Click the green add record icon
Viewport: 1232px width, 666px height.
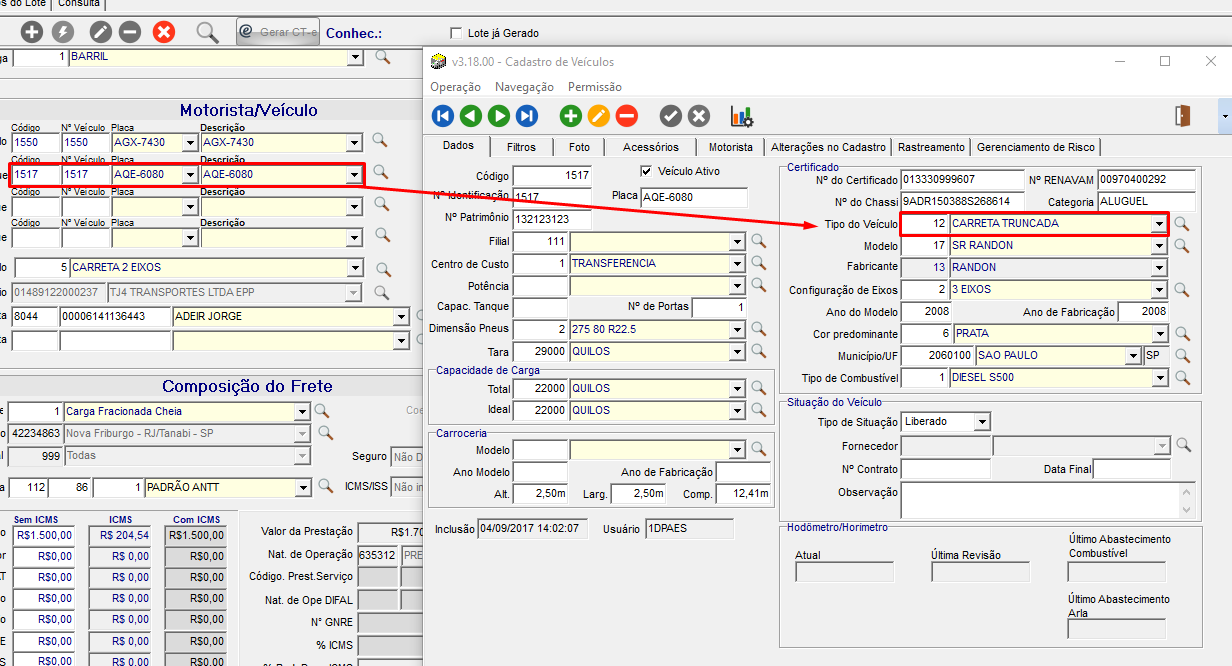571,116
